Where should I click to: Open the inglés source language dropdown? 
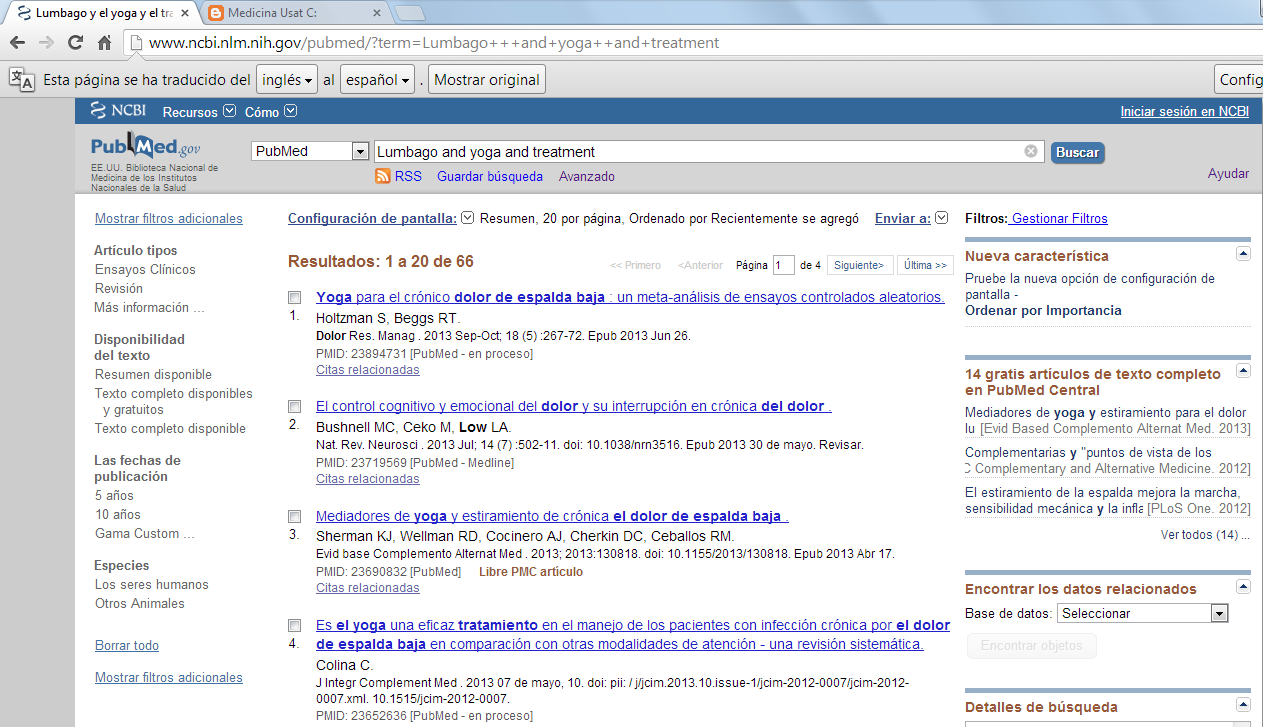click(x=287, y=80)
